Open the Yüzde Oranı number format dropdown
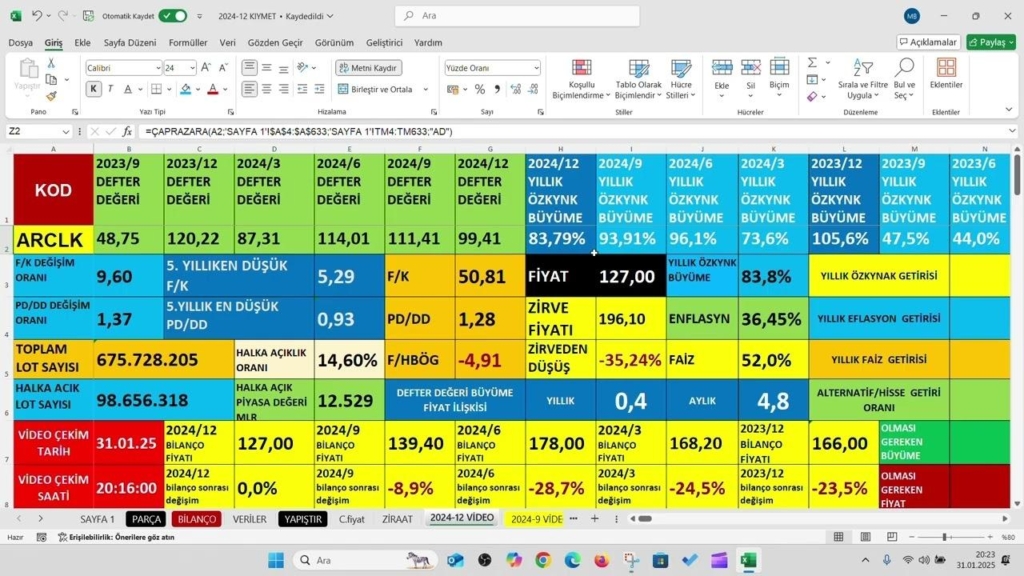 tap(536, 68)
